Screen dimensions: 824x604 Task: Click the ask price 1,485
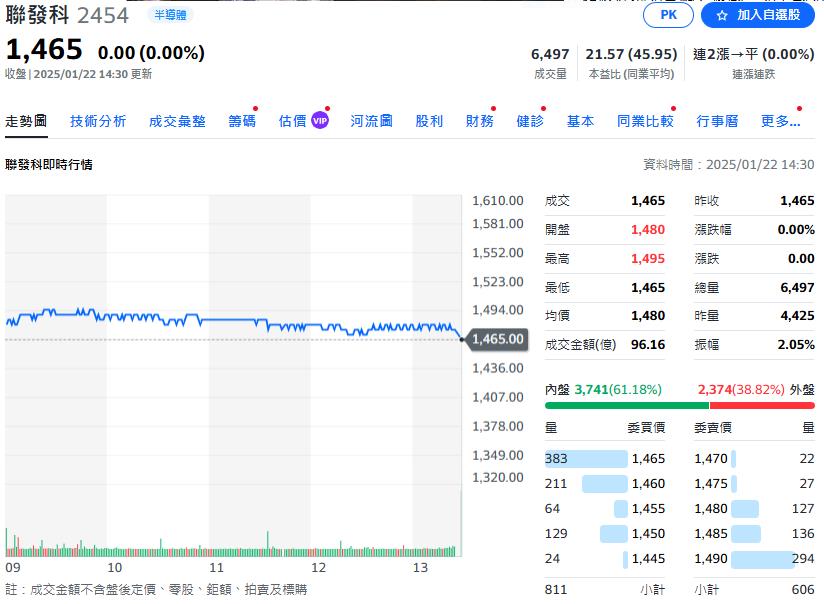pyautogui.click(x=711, y=534)
